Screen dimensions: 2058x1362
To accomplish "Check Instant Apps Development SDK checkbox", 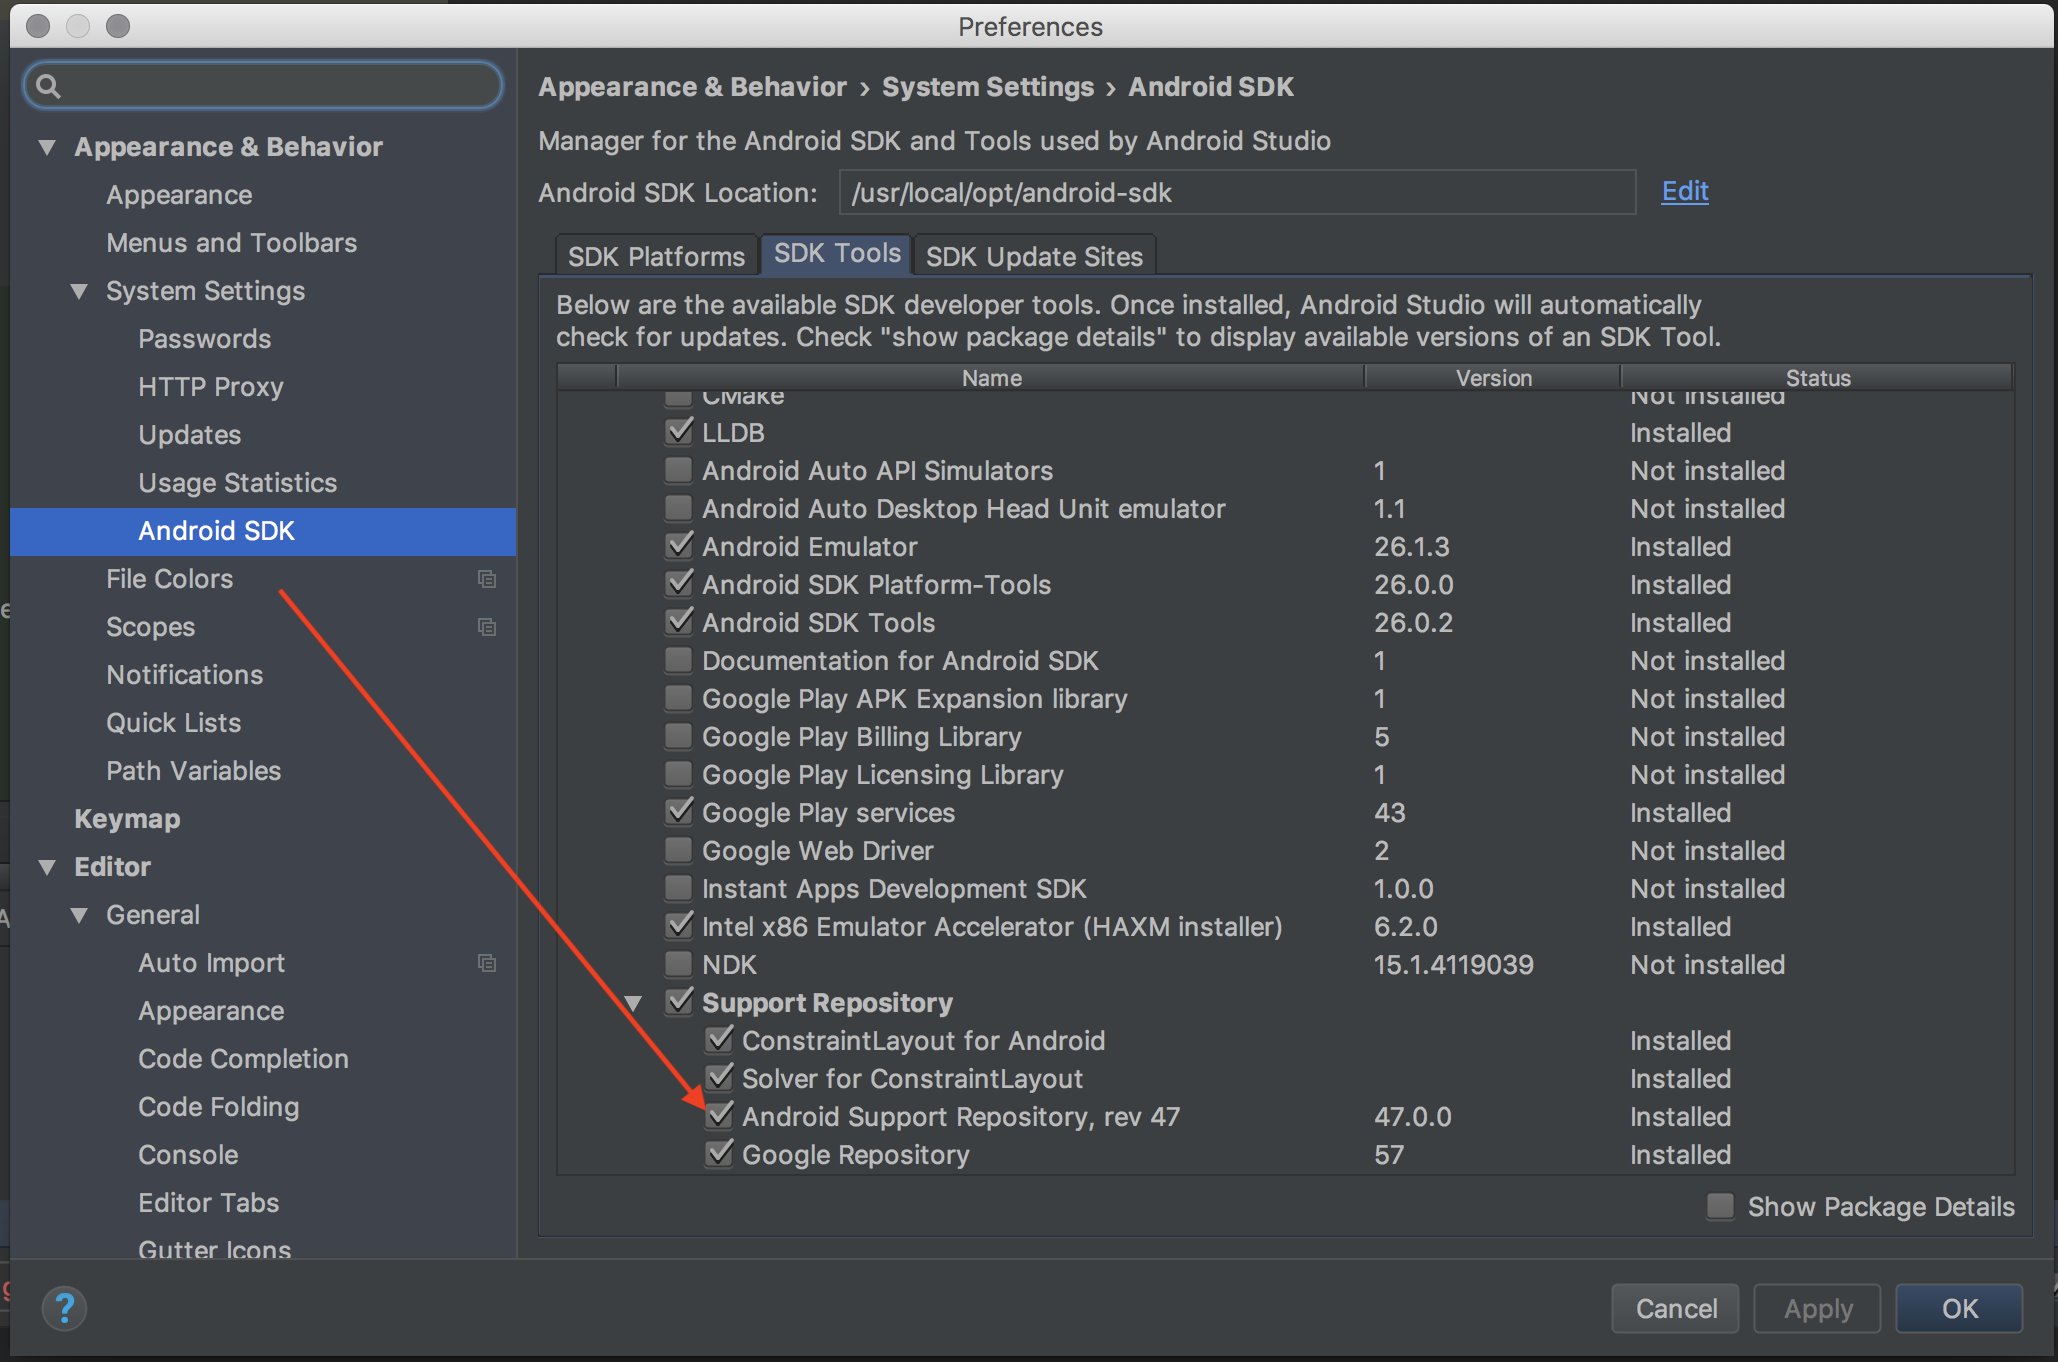I will click(x=679, y=888).
